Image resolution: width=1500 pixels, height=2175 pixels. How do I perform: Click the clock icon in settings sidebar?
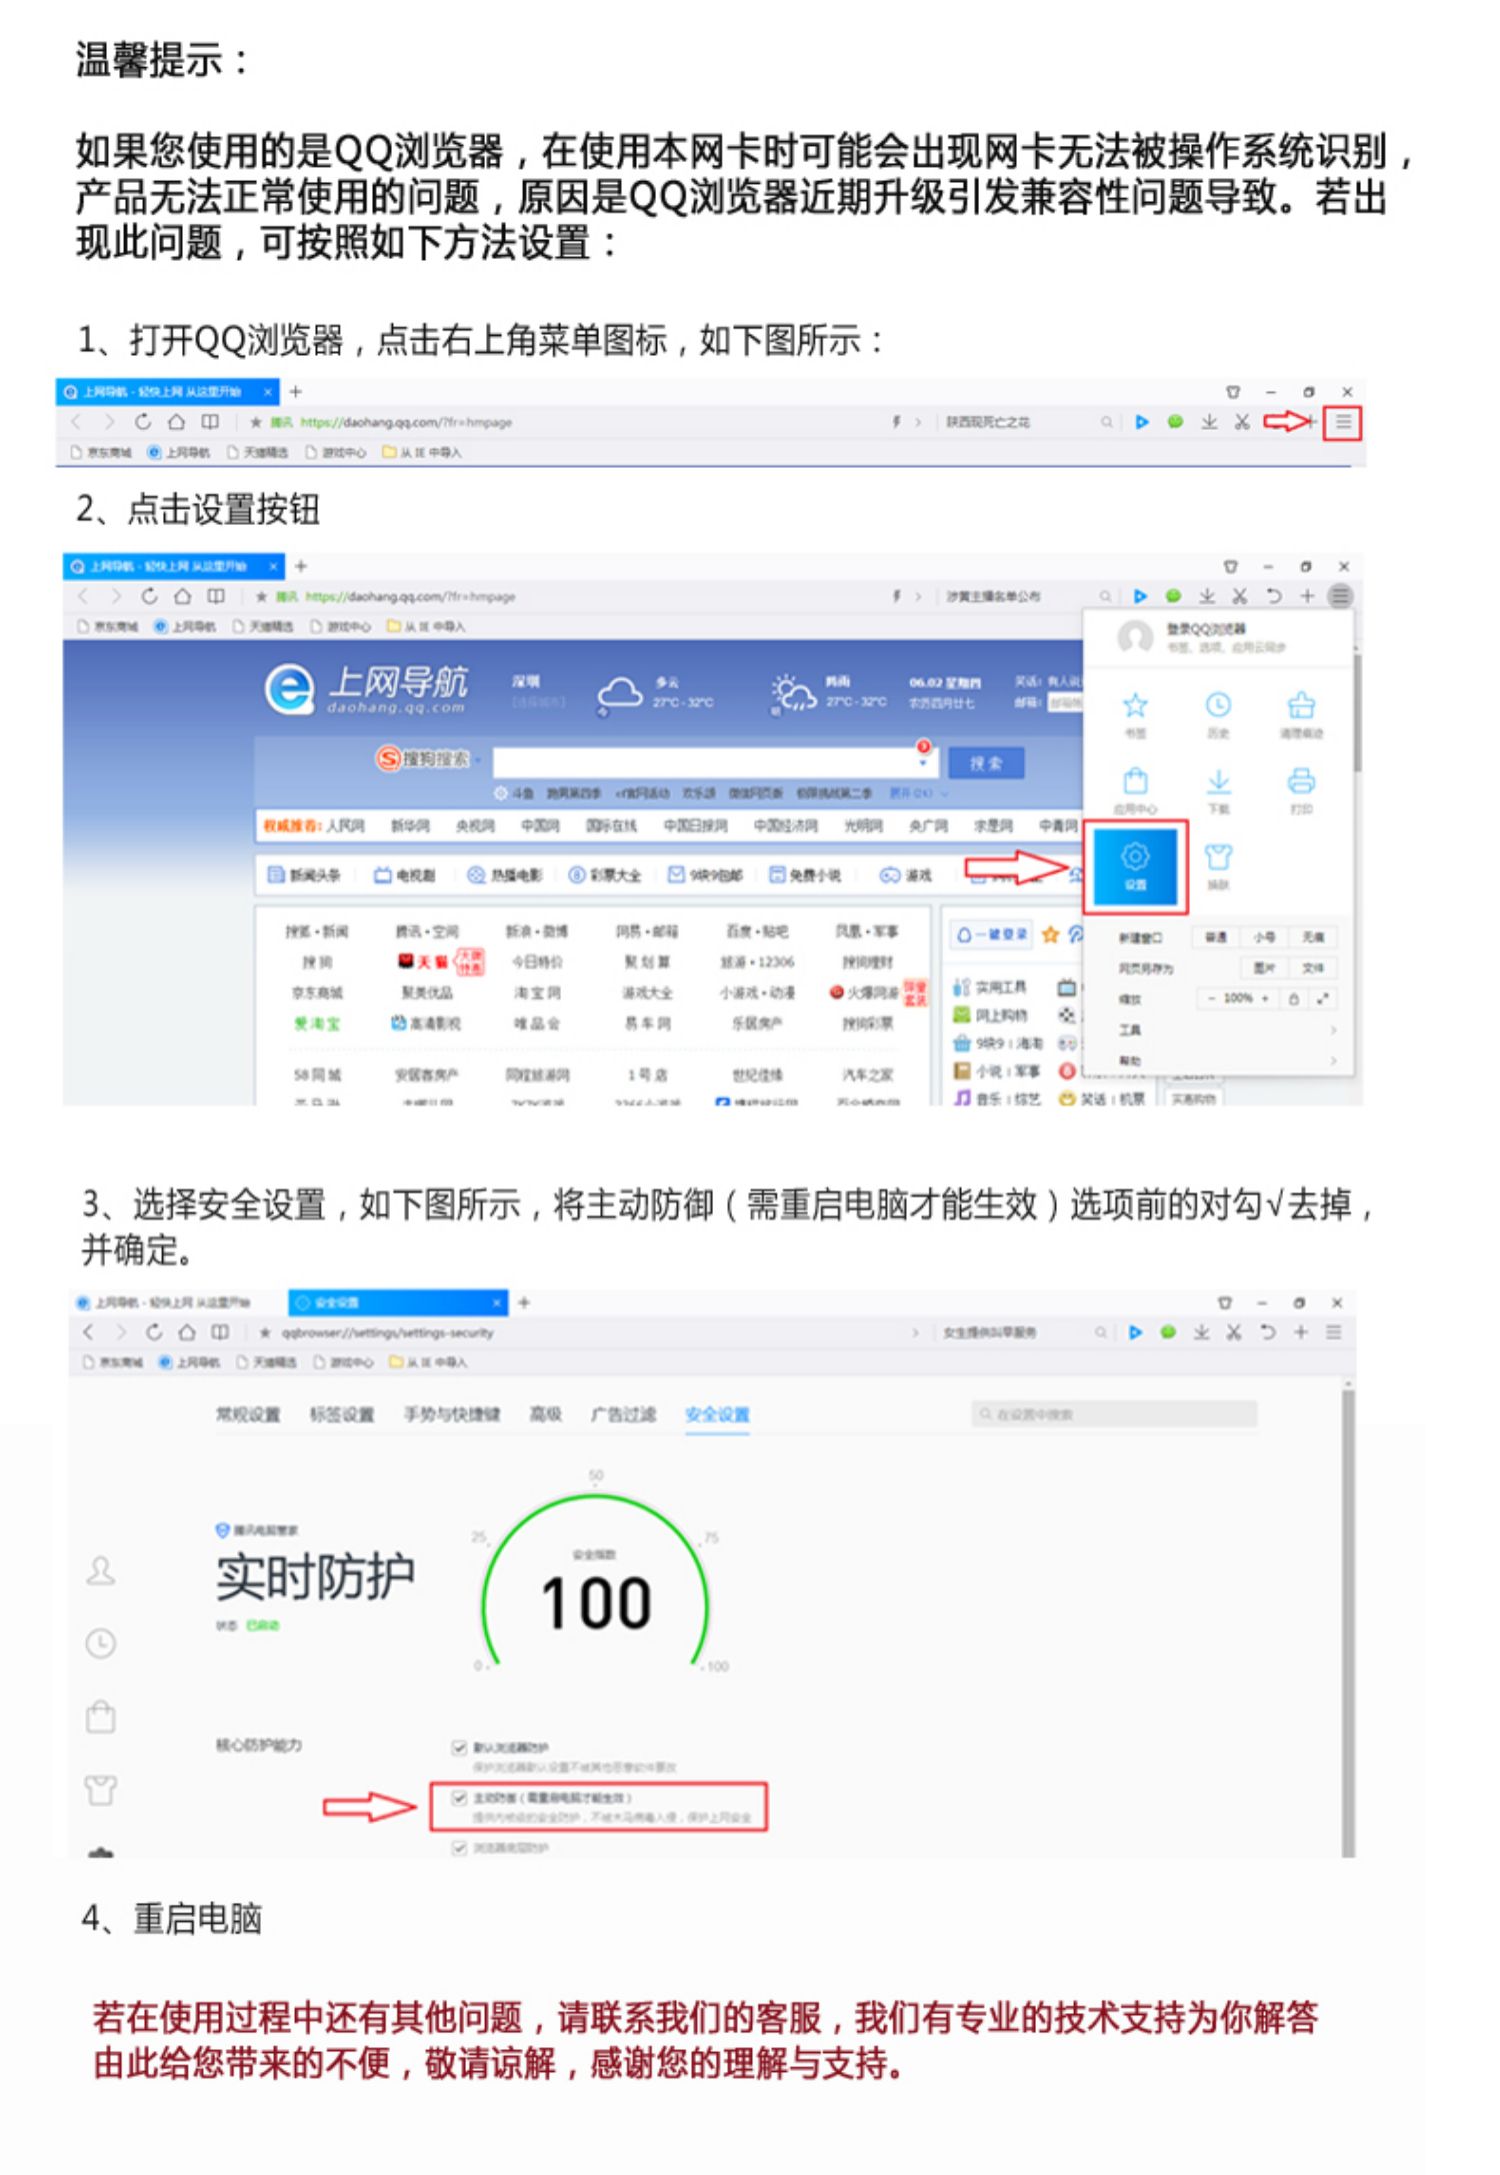coord(100,1643)
